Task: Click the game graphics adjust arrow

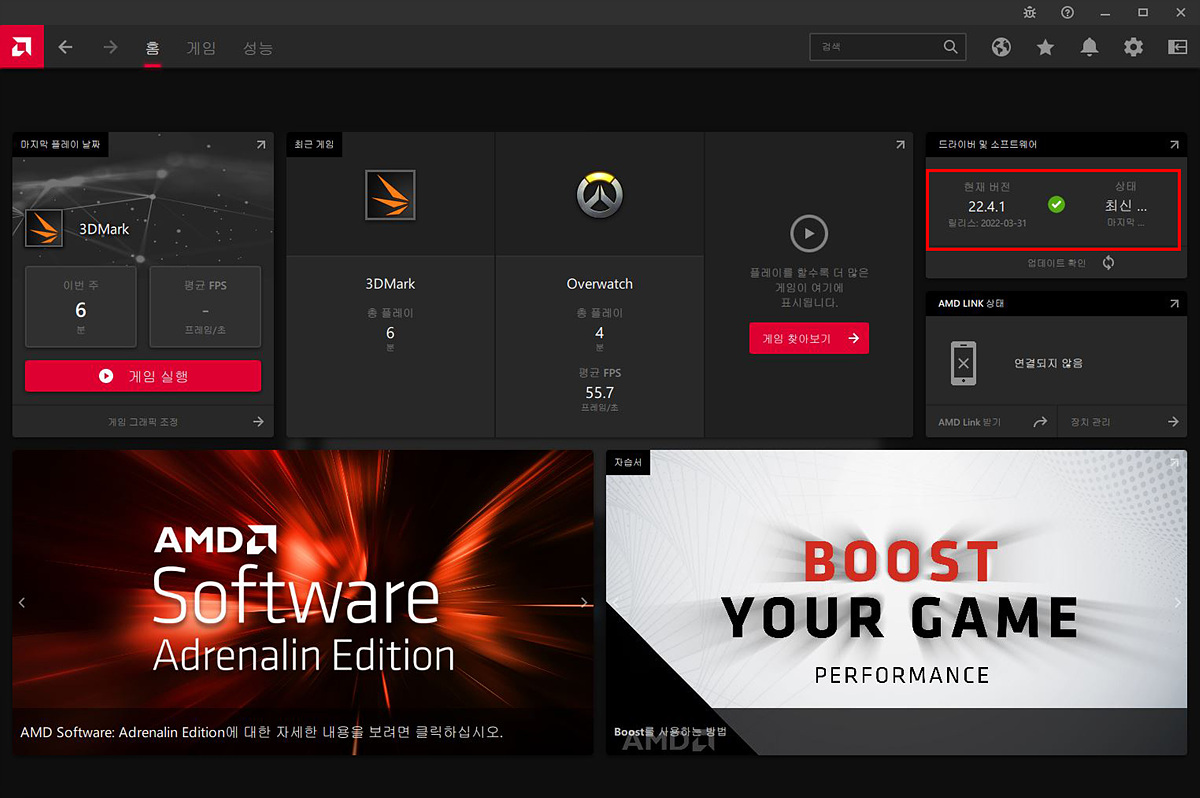Action: point(258,422)
